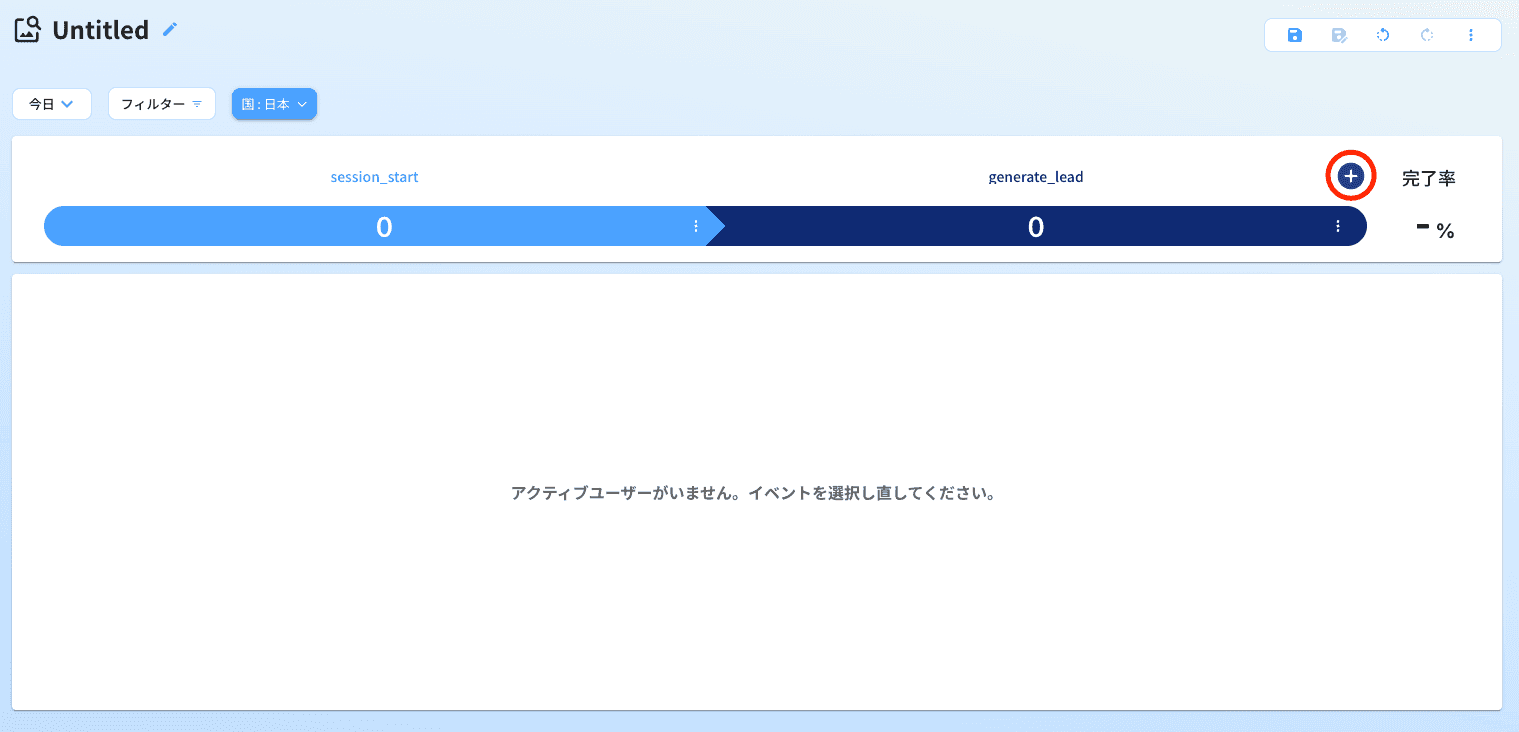The image size is (1519, 732).
Task: Open the generate_lead step options menu
Action: [1337, 226]
